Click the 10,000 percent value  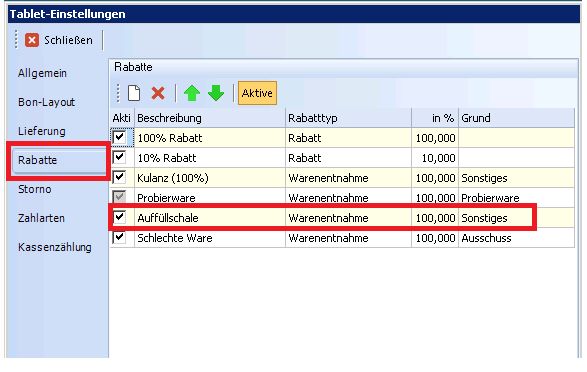coord(438,158)
